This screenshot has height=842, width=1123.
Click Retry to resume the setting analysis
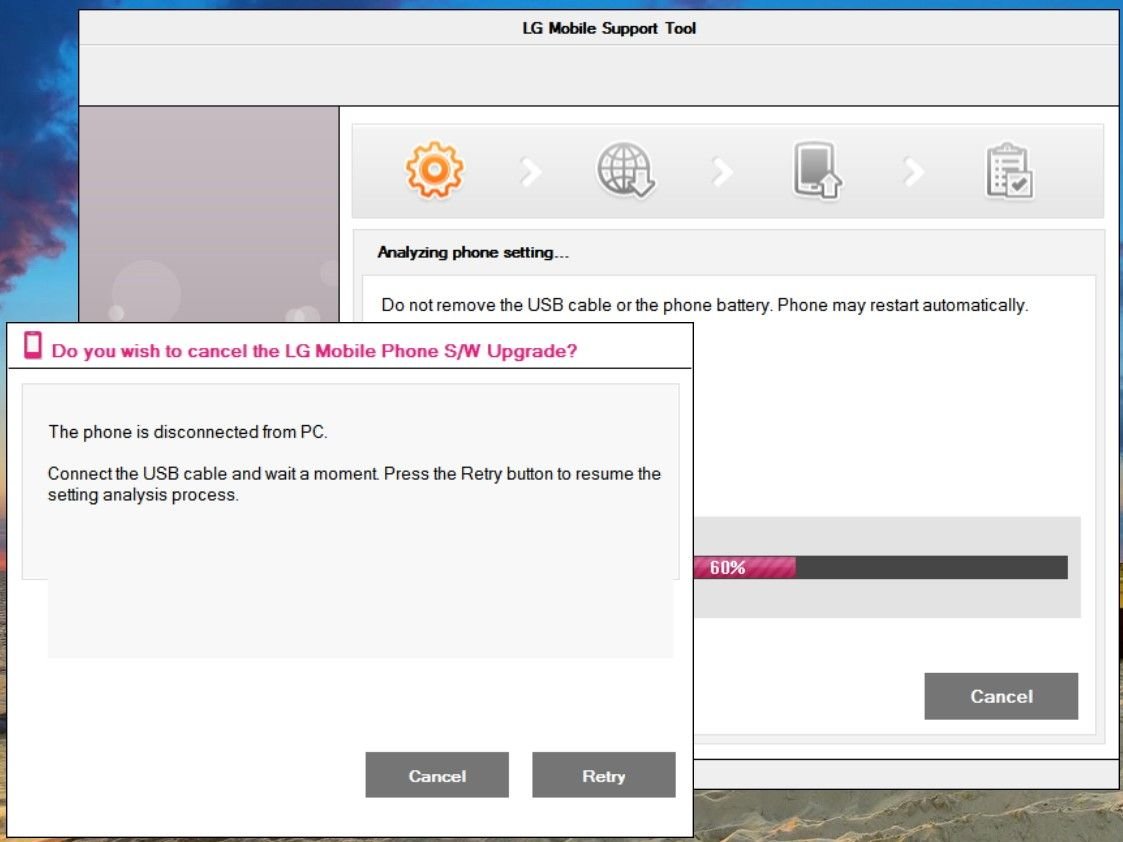point(604,775)
